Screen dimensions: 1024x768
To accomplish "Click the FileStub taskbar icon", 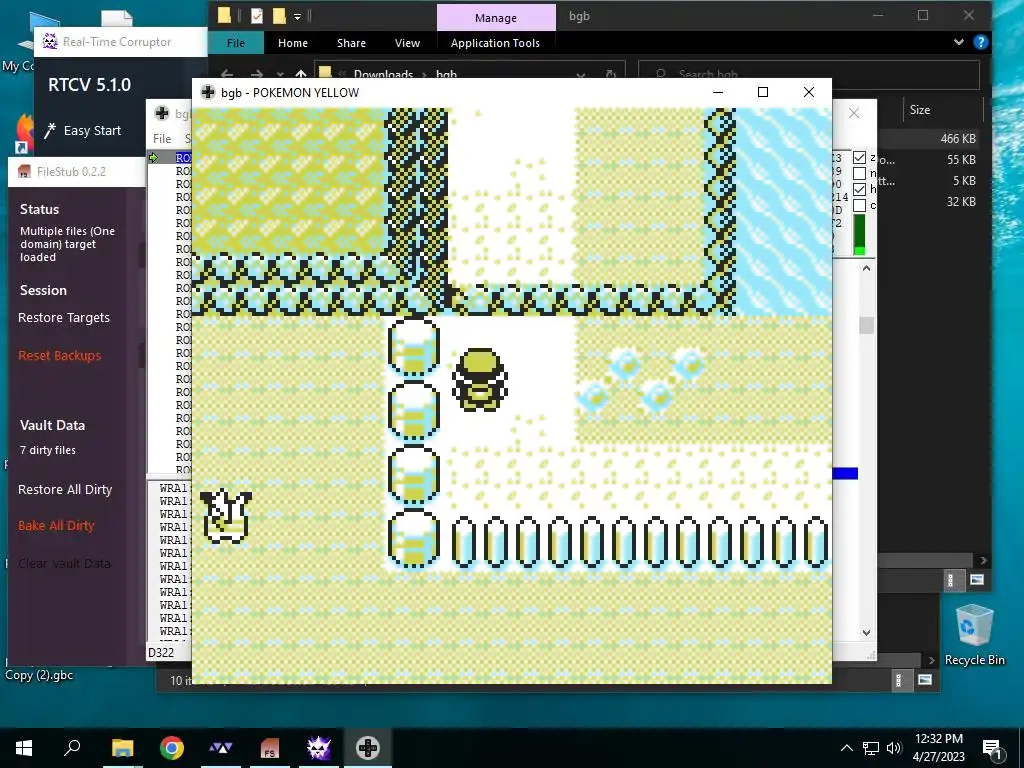I will 270,748.
